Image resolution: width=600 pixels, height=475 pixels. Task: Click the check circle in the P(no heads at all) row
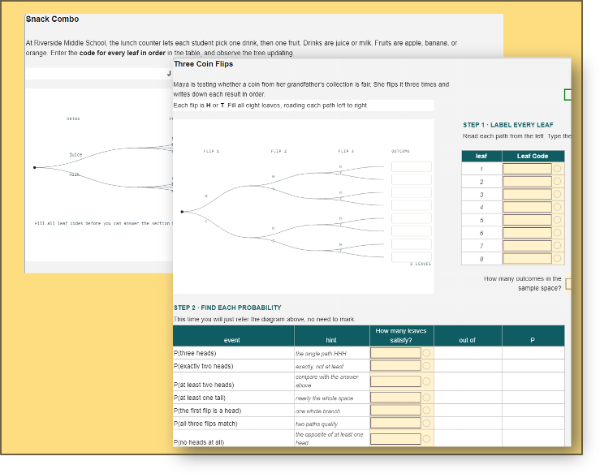tap(426, 439)
